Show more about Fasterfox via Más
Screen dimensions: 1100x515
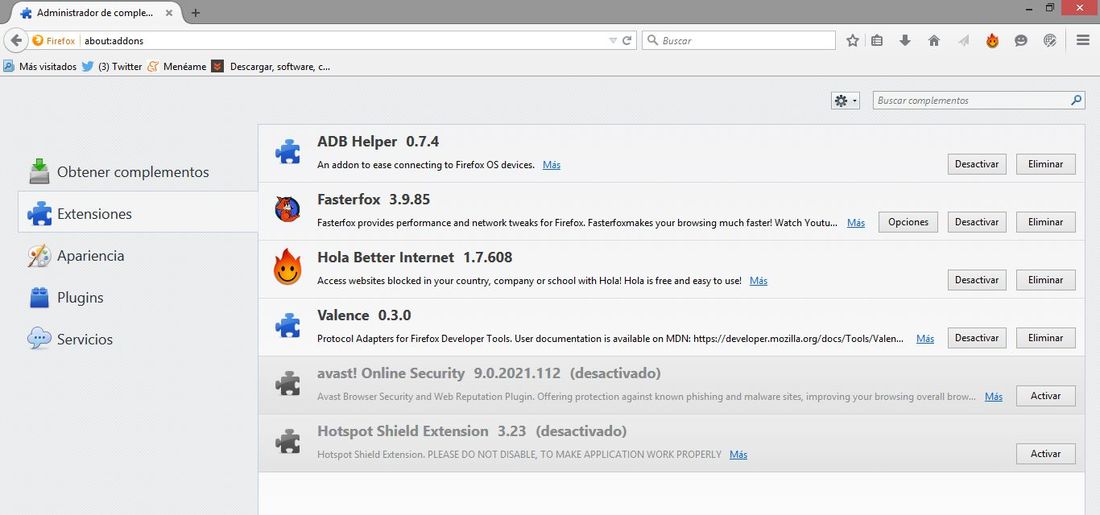[855, 222]
